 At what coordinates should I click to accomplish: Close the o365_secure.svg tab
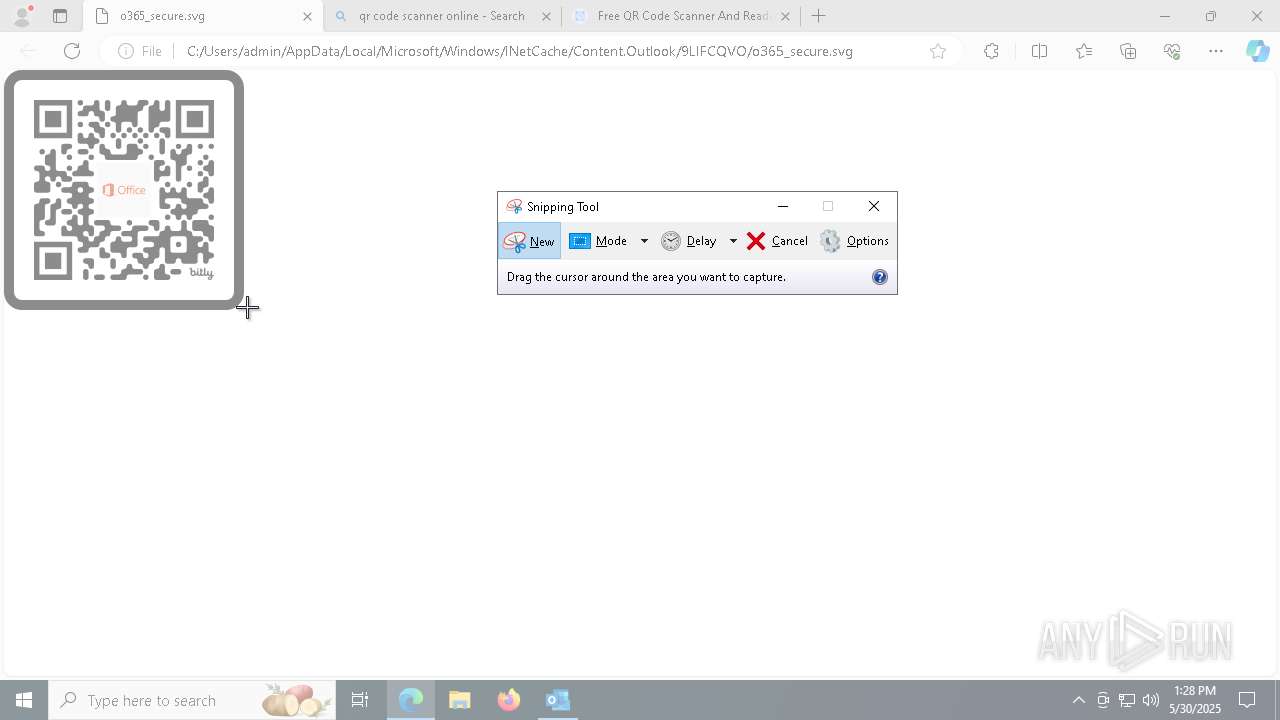pyautogui.click(x=307, y=16)
